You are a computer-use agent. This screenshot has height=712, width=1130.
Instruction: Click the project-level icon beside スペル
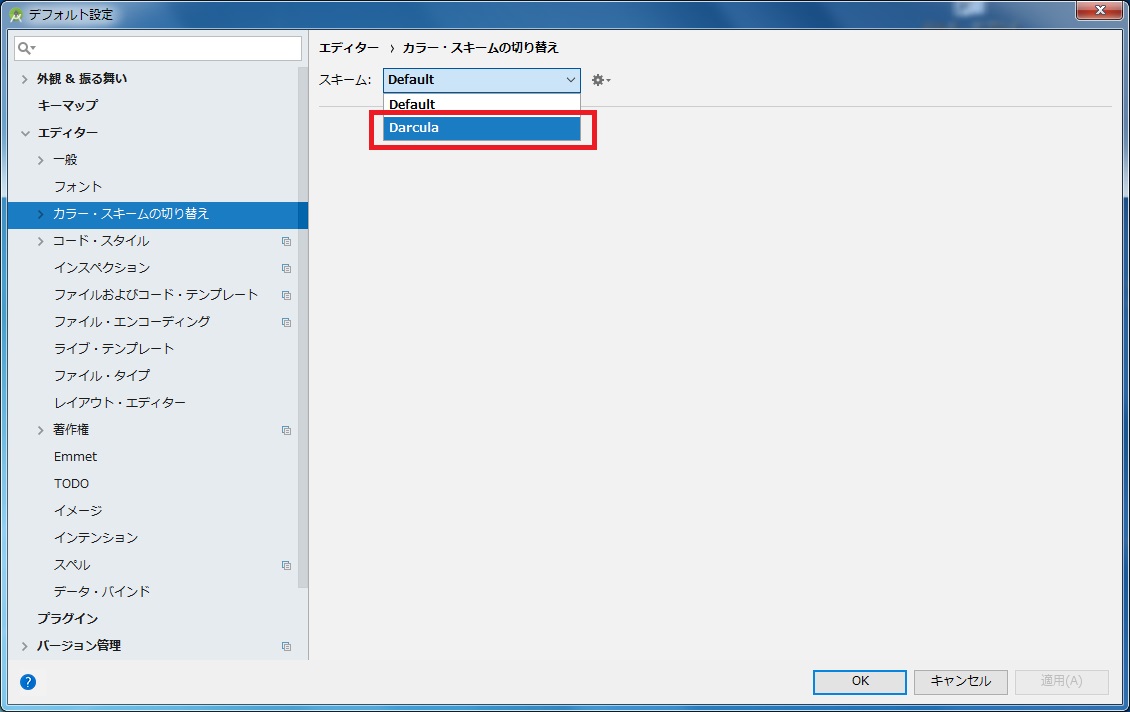tap(286, 566)
